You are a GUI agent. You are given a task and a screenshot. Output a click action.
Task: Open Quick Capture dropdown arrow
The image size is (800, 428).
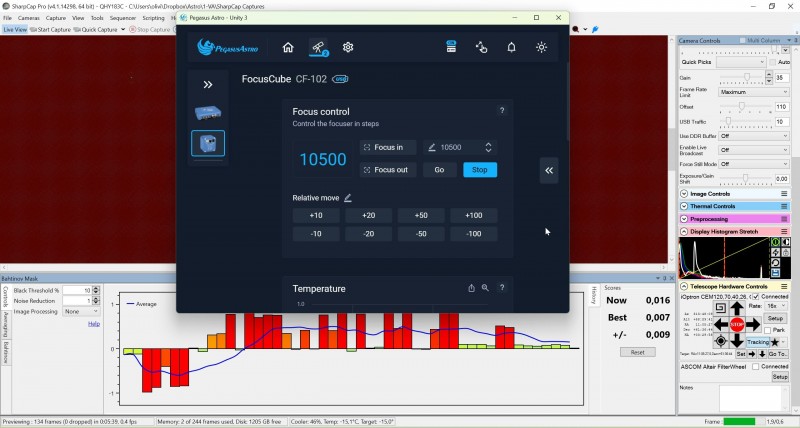[x=123, y=30]
